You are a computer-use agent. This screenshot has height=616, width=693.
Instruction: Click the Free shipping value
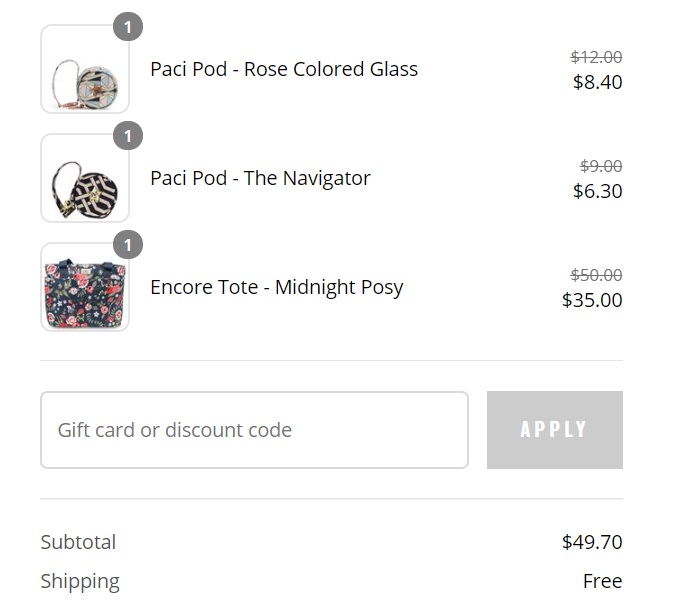click(602, 581)
